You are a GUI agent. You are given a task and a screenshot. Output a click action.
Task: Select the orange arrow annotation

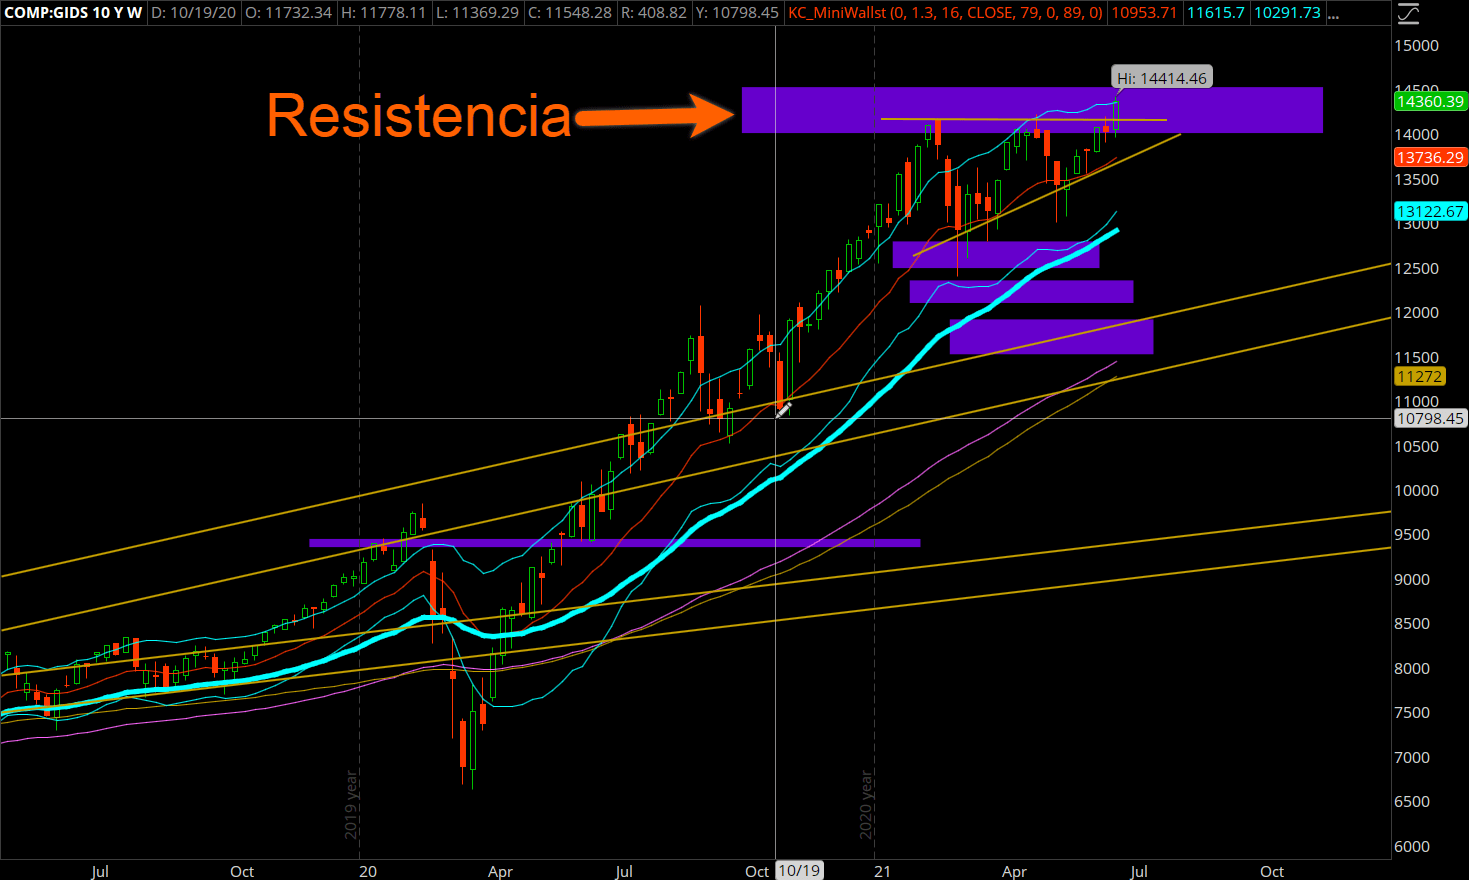(655, 116)
